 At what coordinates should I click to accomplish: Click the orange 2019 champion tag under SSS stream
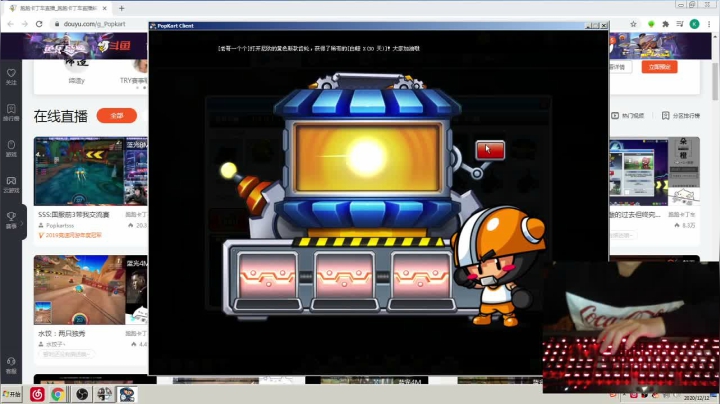[70, 235]
